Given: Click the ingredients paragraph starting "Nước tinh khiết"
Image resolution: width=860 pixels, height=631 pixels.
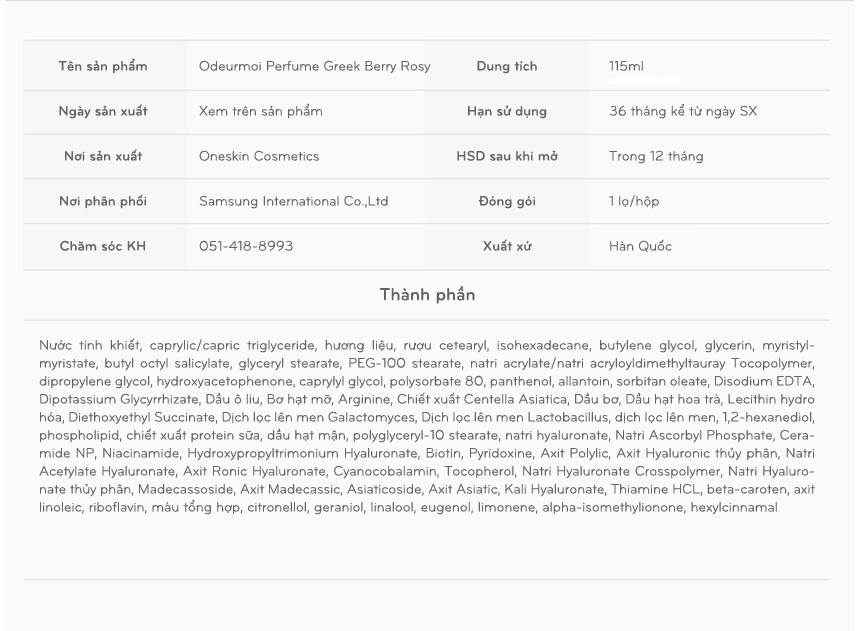Looking at the screenshot, I should 427,427.
